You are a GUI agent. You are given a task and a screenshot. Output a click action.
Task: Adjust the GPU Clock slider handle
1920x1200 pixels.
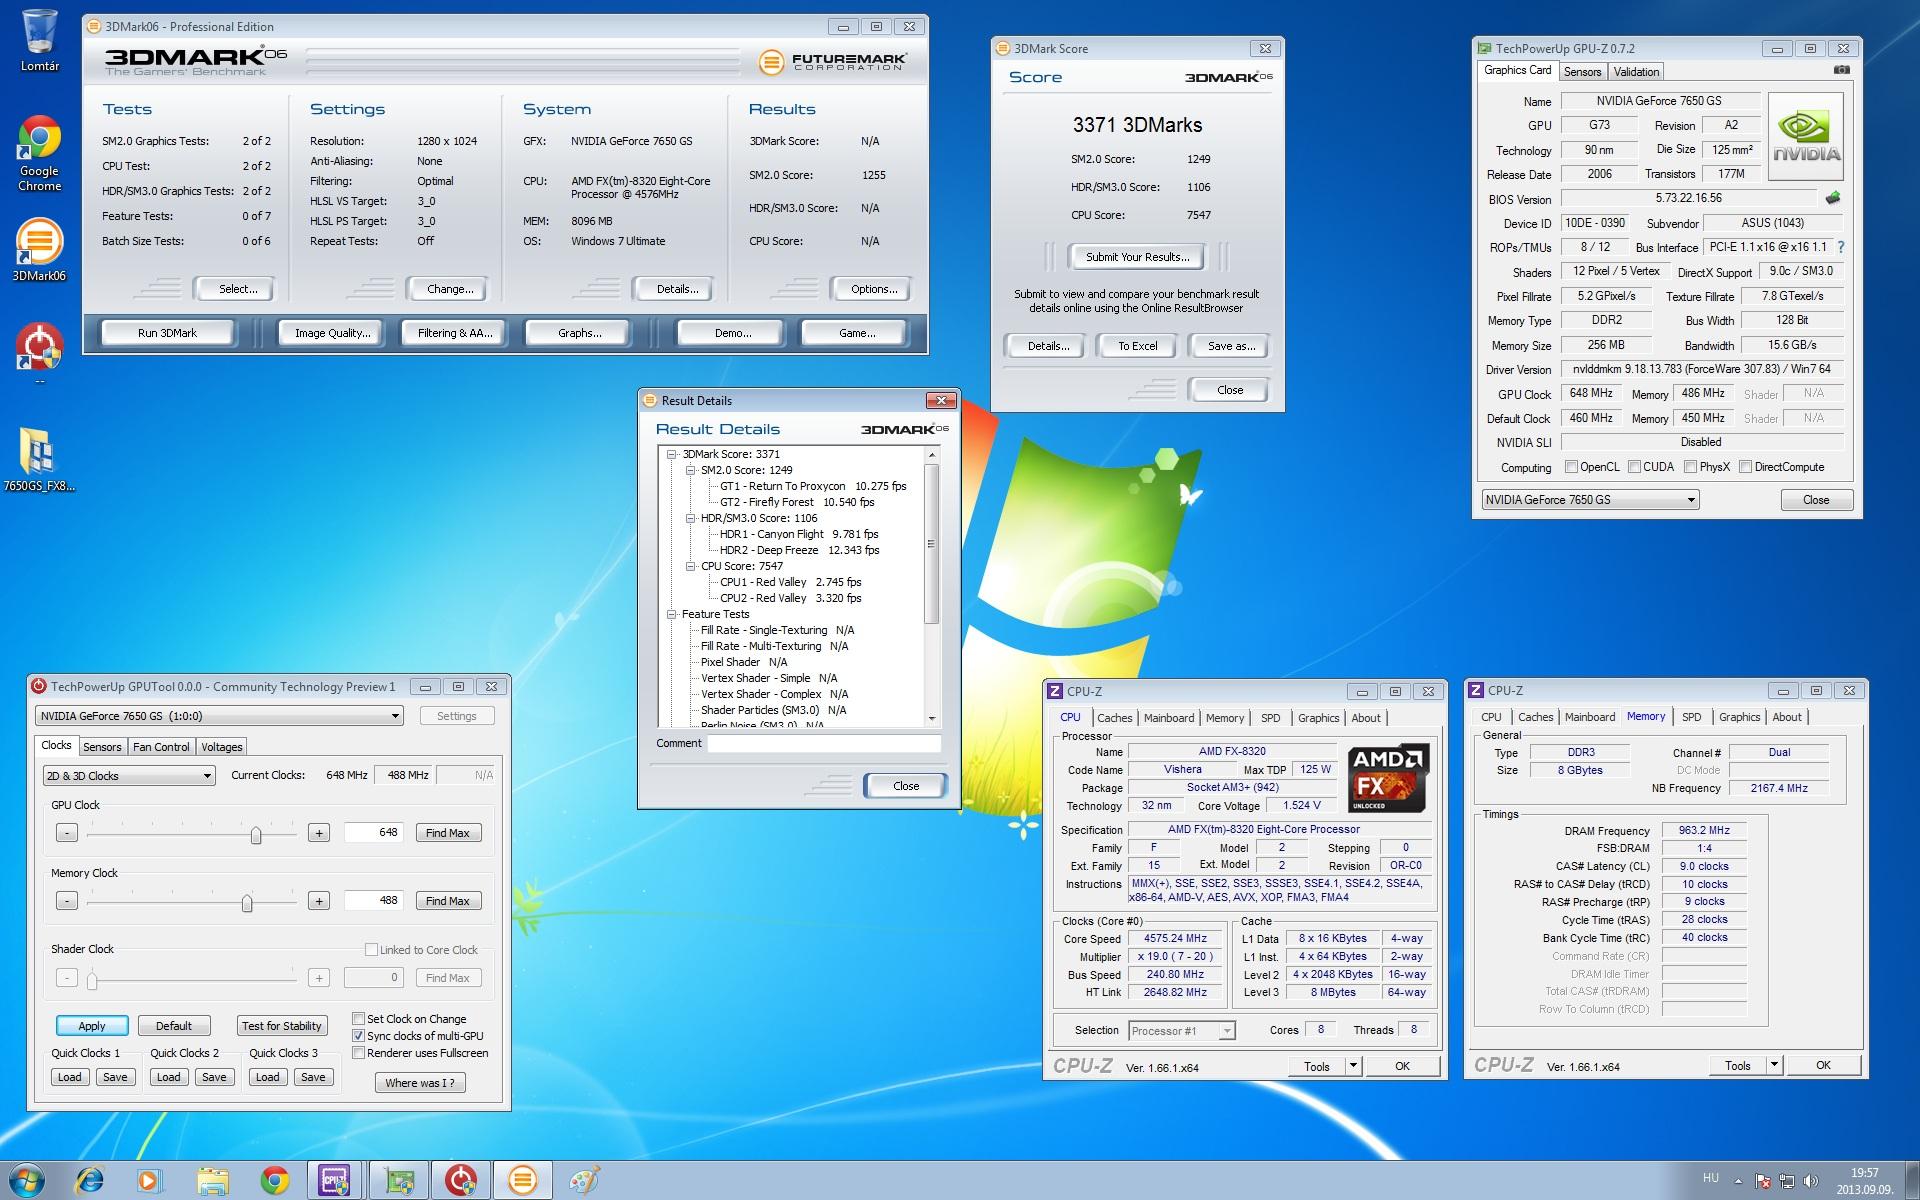point(256,835)
